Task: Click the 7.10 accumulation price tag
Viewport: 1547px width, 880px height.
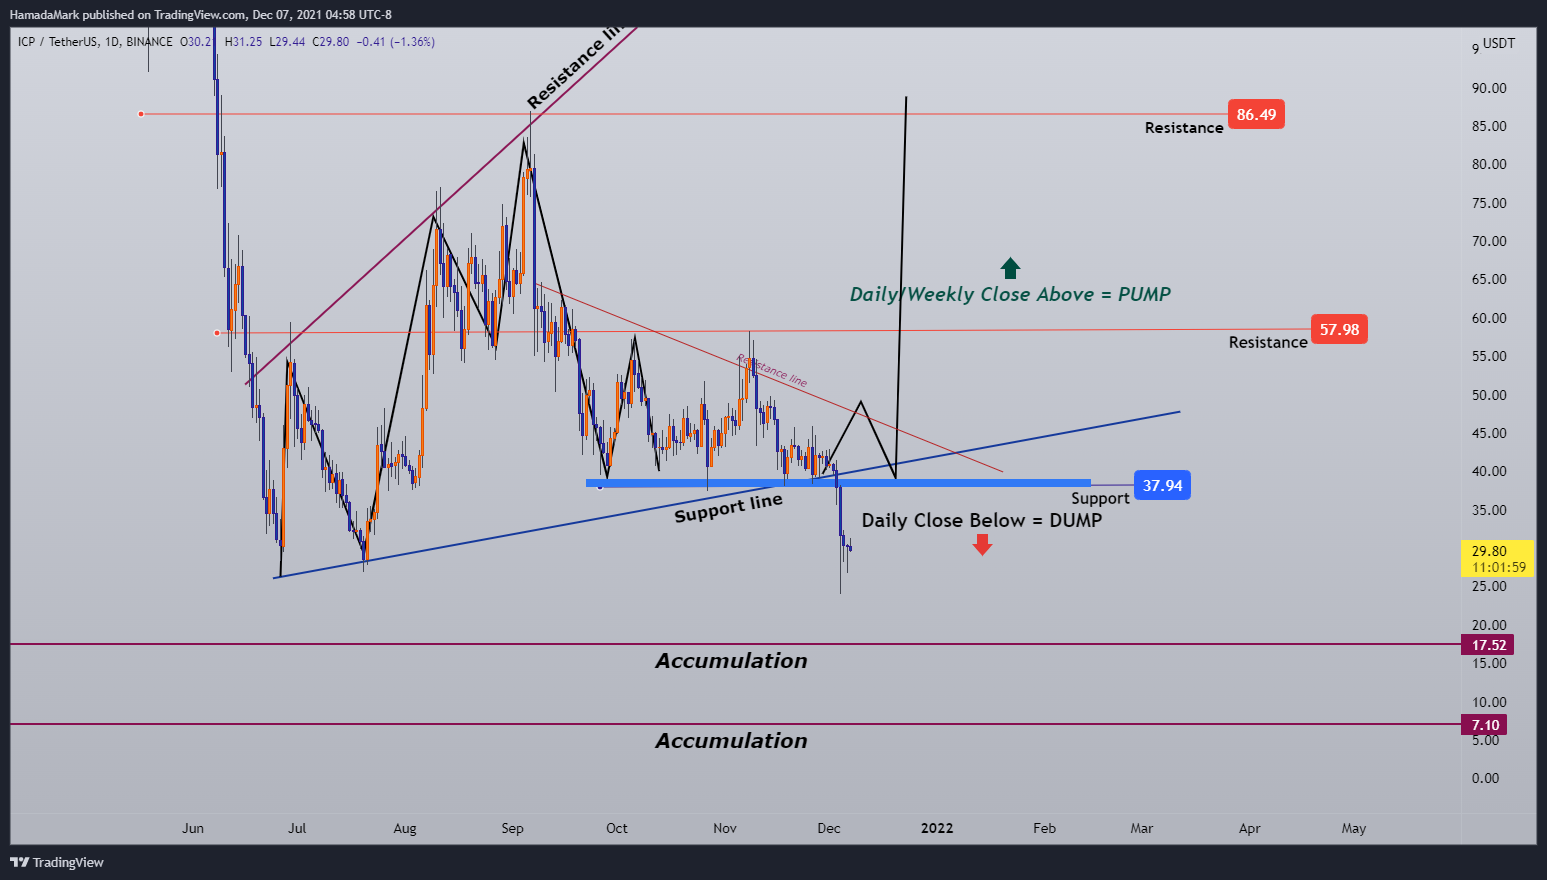Action: click(x=1484, y=725)
